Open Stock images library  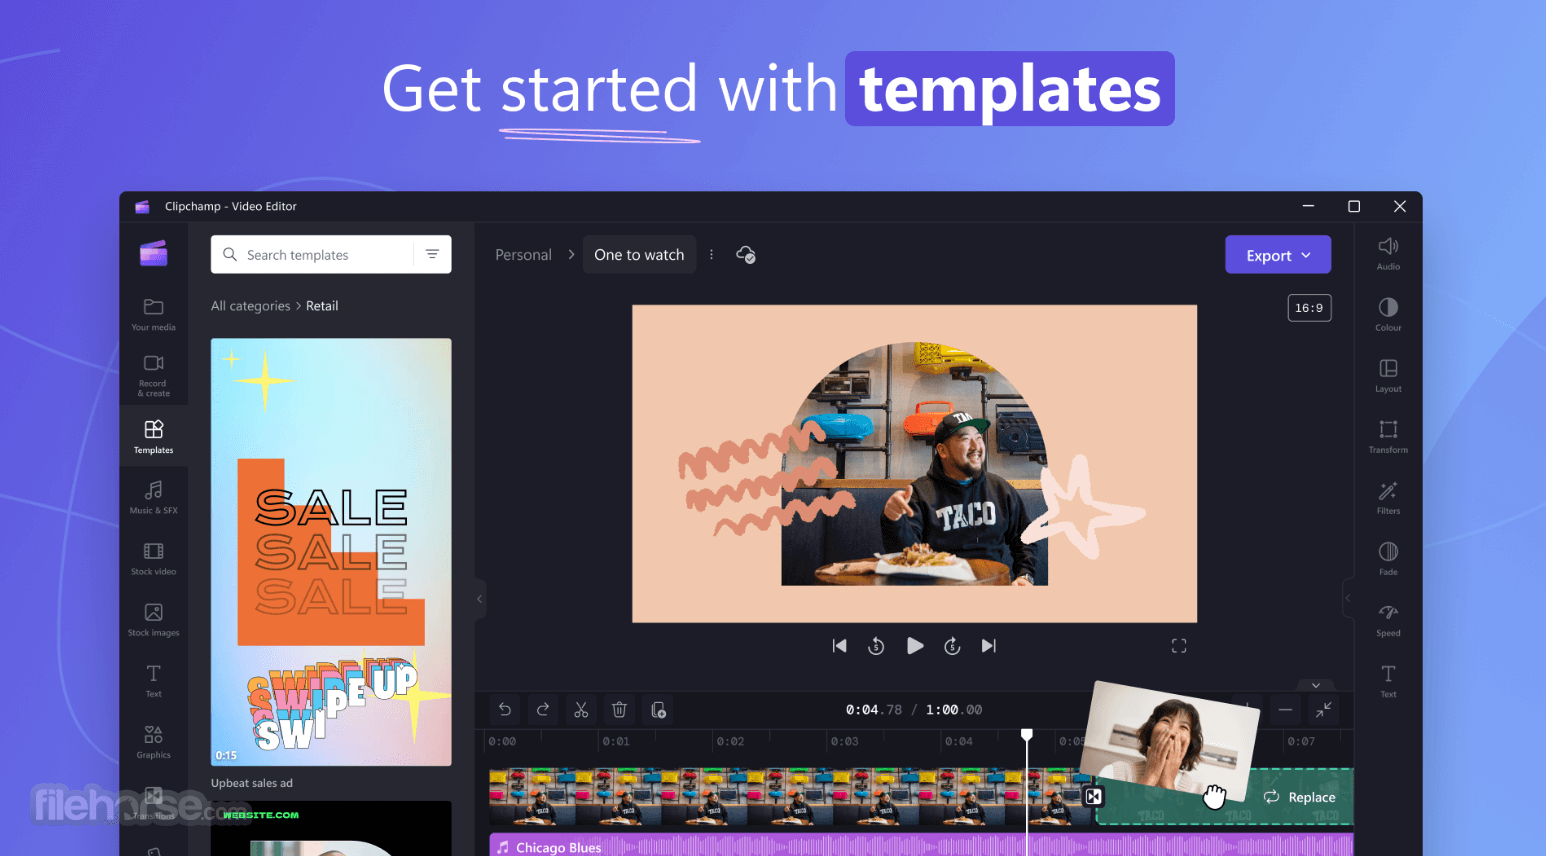pyautogui.click(x=153, y=619)
